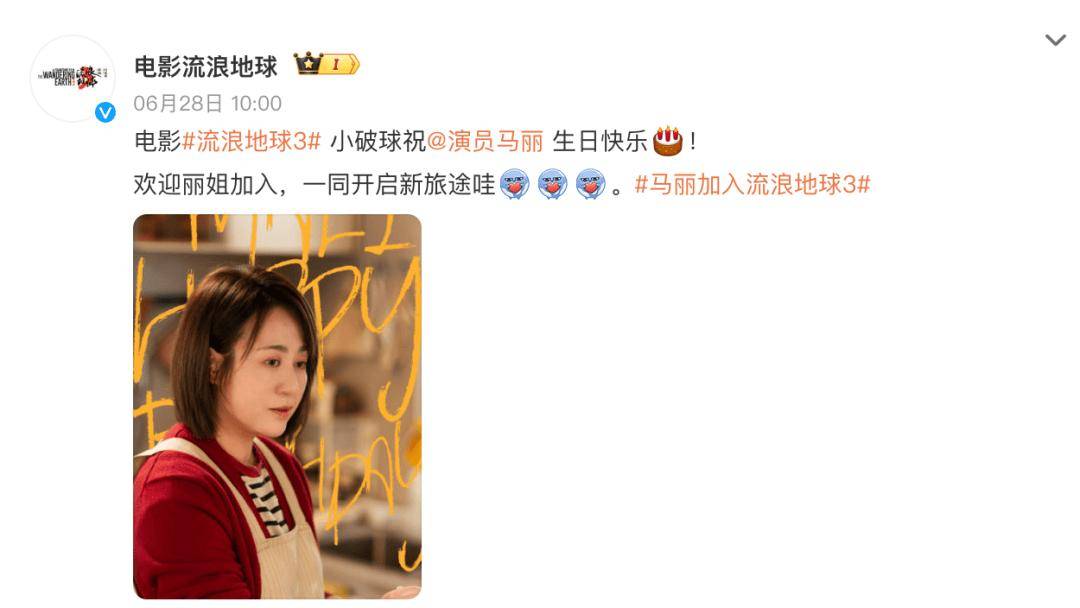Open the #马丽加入流浪地球3# hashtag

pyautogui.click(x=752, y=184)
